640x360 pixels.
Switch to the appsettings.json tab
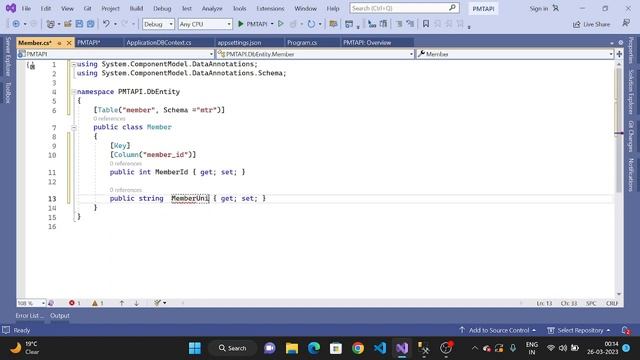click(239, 42)
